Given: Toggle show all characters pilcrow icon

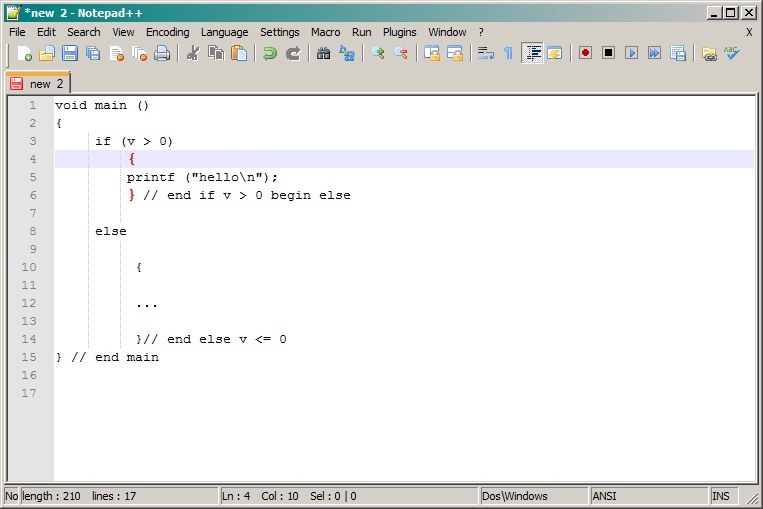Looking at the screenshot, I should 509,53.
